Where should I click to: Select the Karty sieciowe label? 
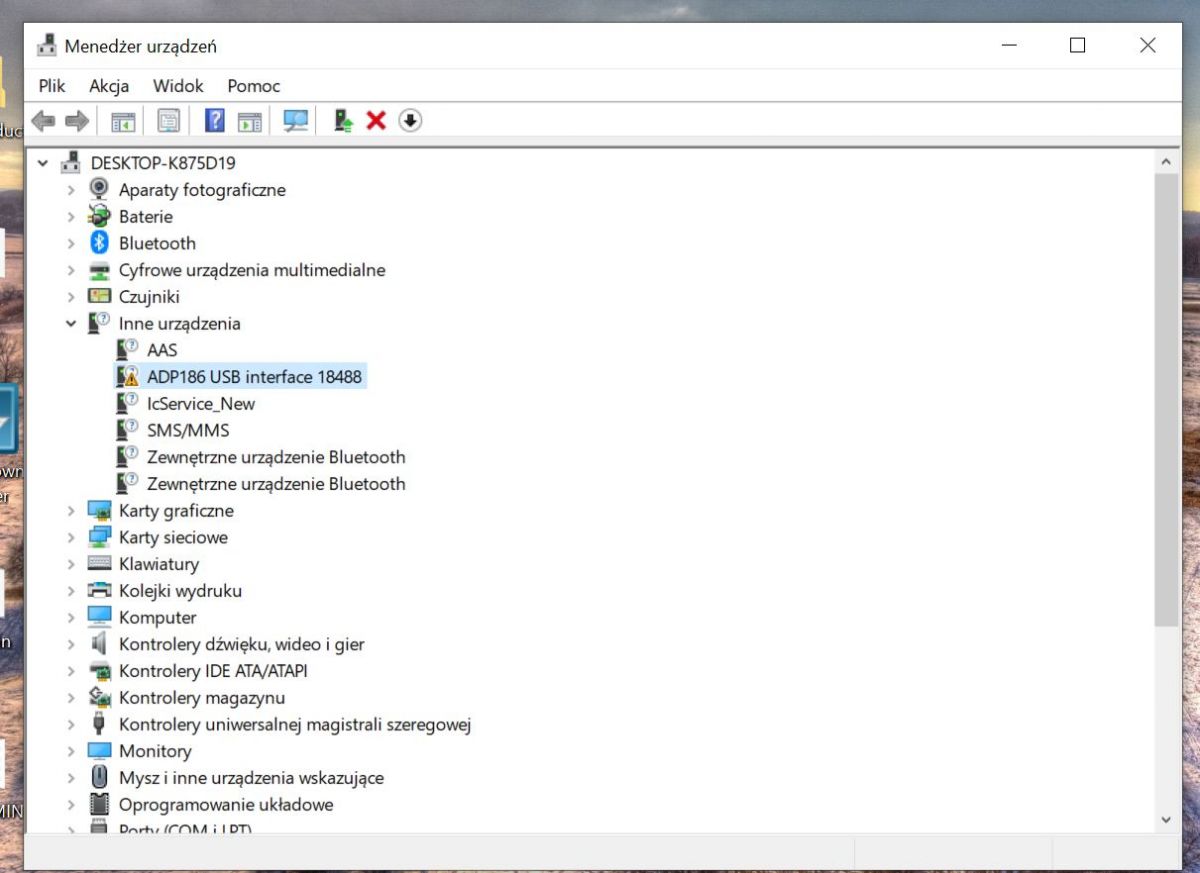point(173,537)
